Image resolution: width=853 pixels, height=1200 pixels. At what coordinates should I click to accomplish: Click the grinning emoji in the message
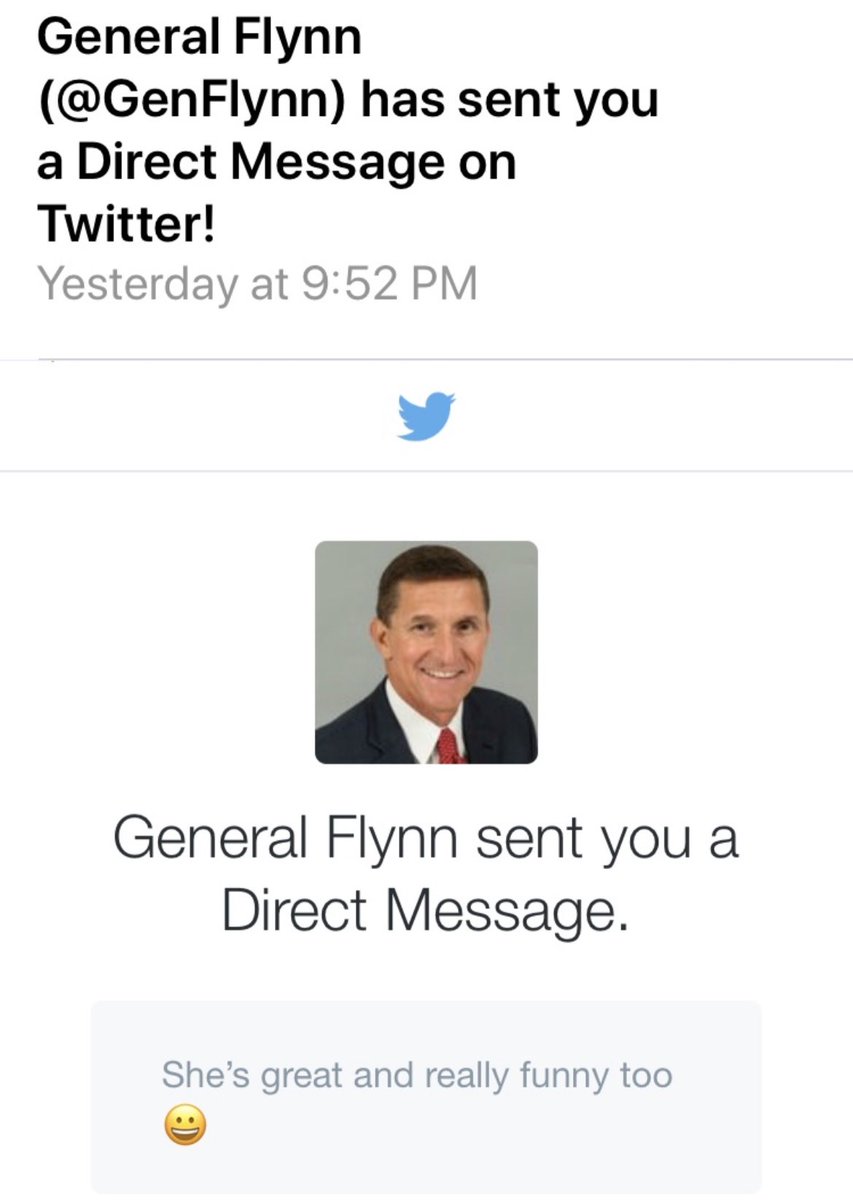tap(184, 1128)
